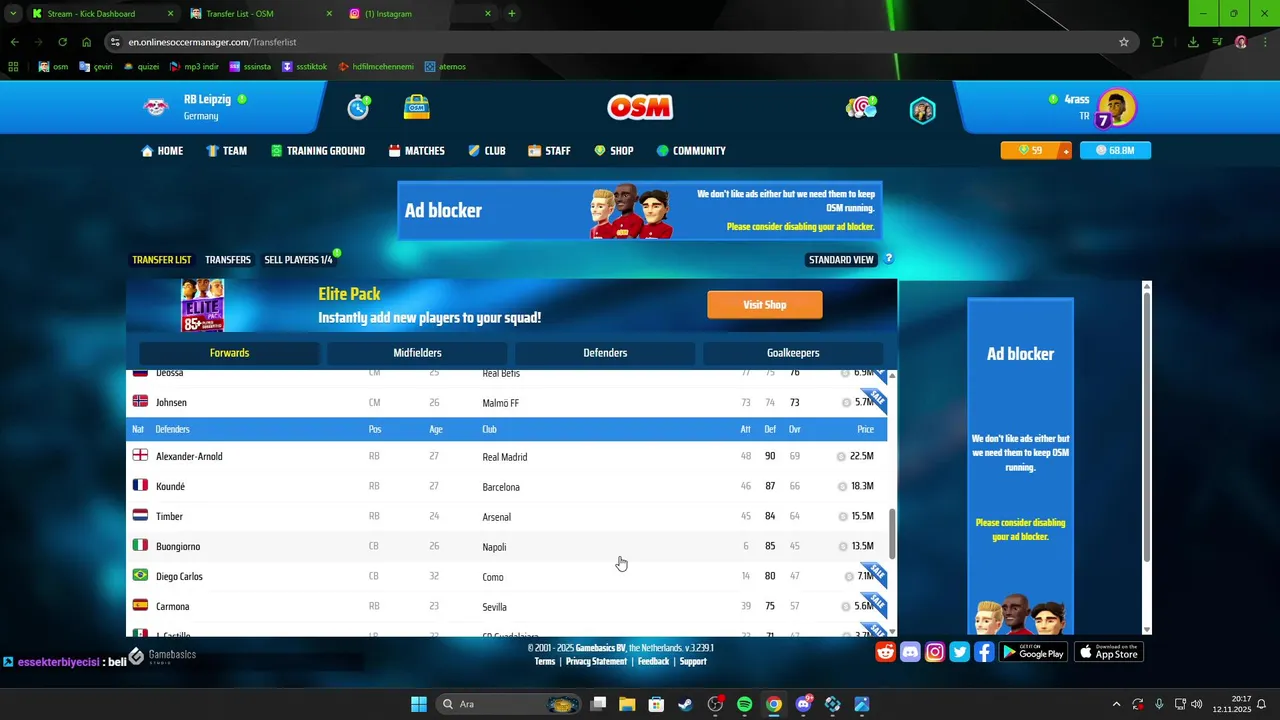Screen dimensions: 1280x720
Task: Open Discord from the Windows taskbar
Action: [x=803, y=704]
